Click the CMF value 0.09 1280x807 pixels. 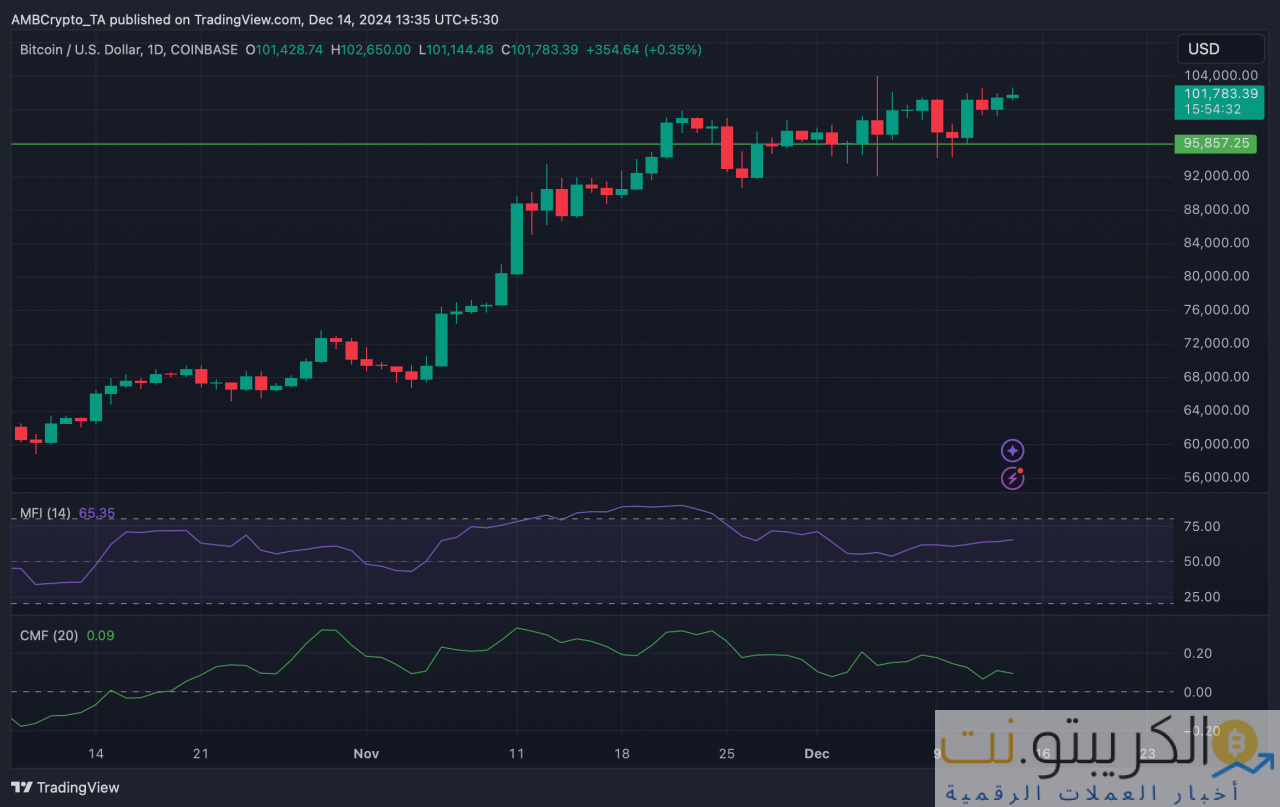[99, 634]
